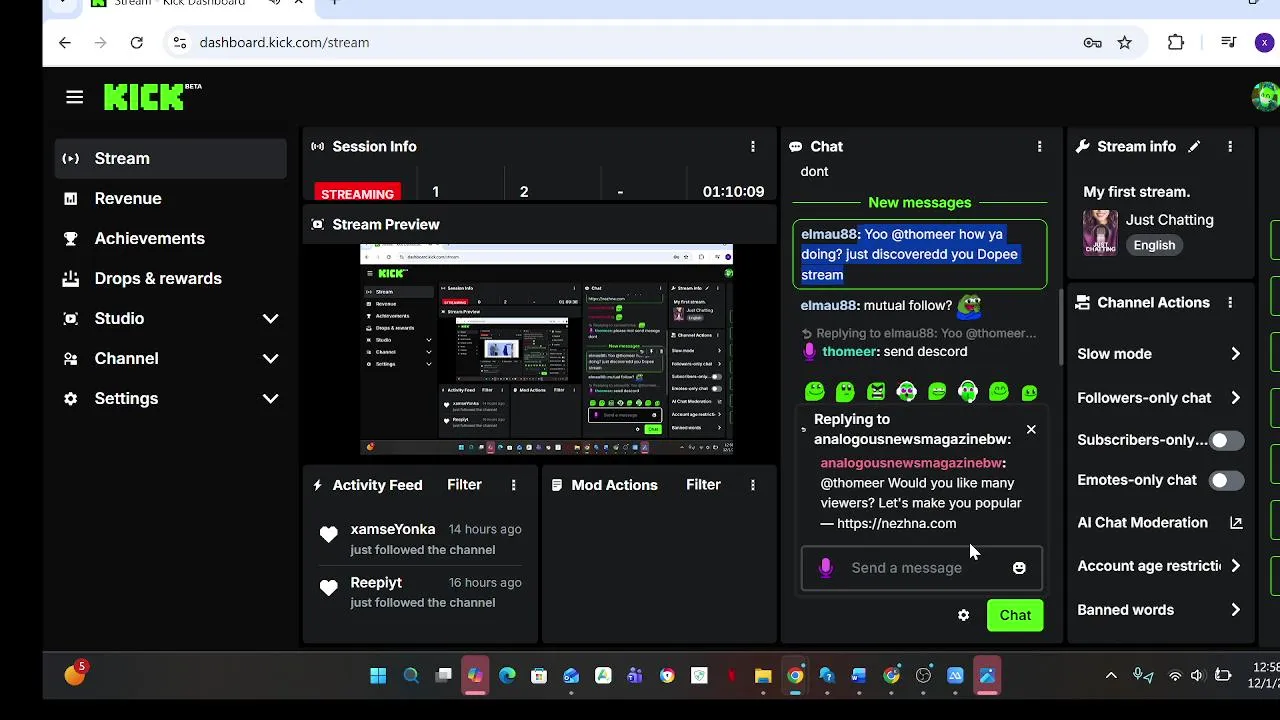Click the English language tag
This screenshot has width=1280, height=720.
pos(1154,245)
